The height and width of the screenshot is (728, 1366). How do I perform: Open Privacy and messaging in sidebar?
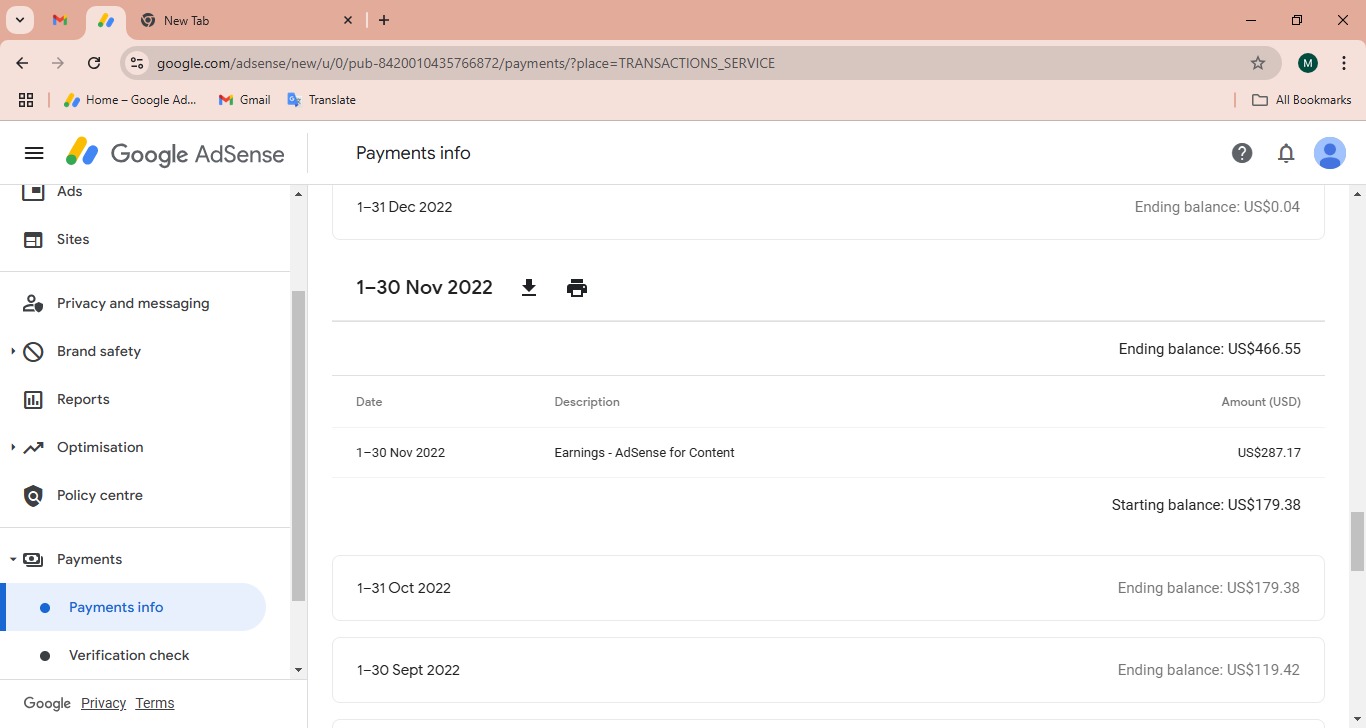pos(133,303)
